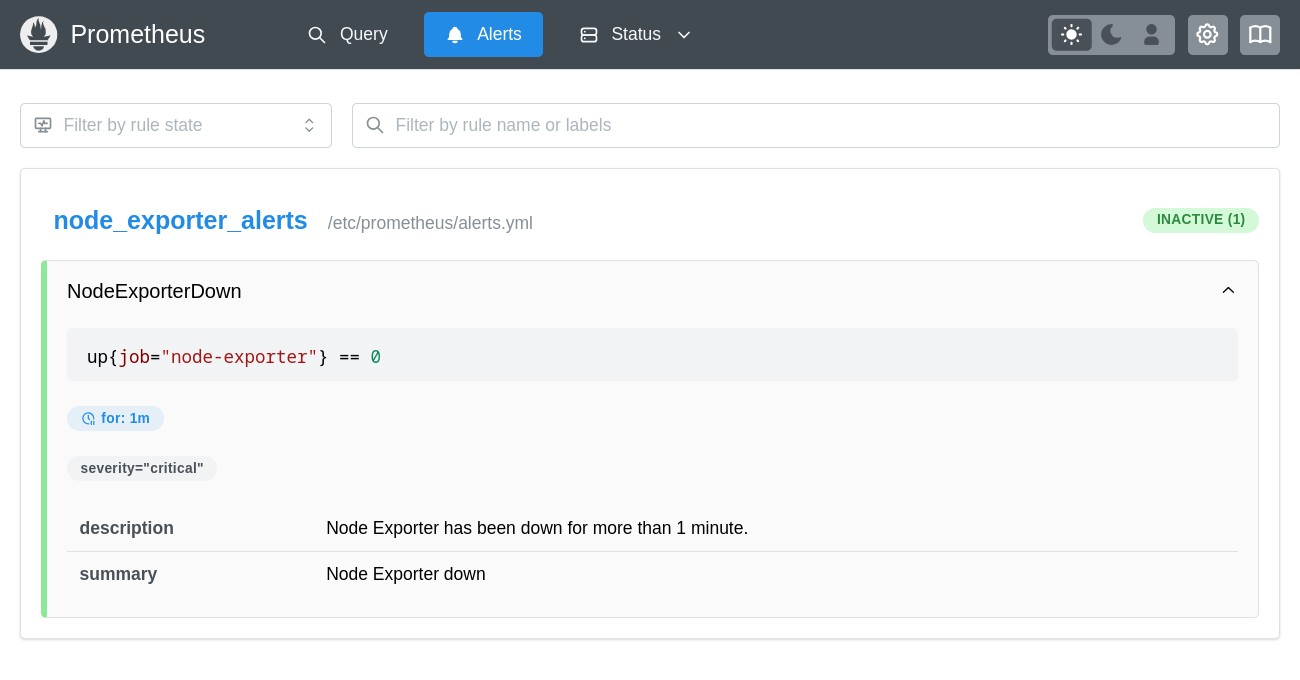The width and height of the screenshot is (1300, 680).
Task: Click the magnifier icon beside Query
Action: click(x=317, y=35)
